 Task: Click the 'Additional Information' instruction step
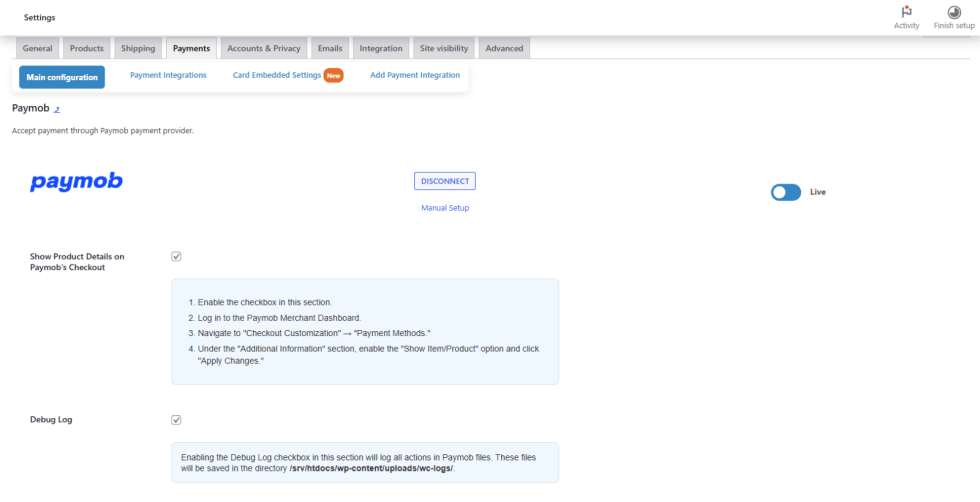click(x=368, y=354)
